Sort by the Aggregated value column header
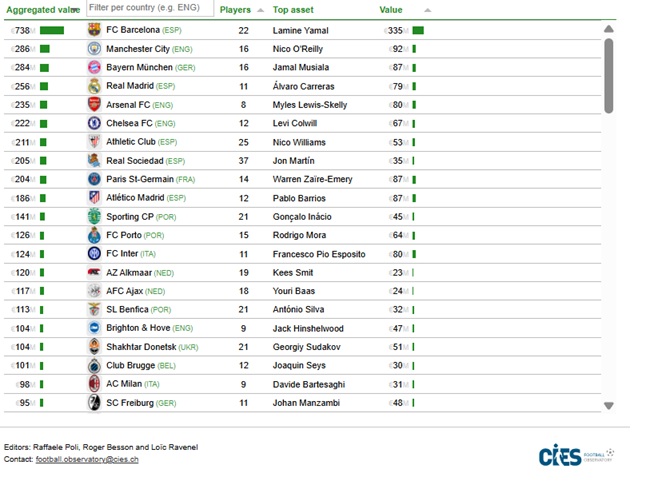This screenshot has height=481, width=651. [x=40, y=9]
